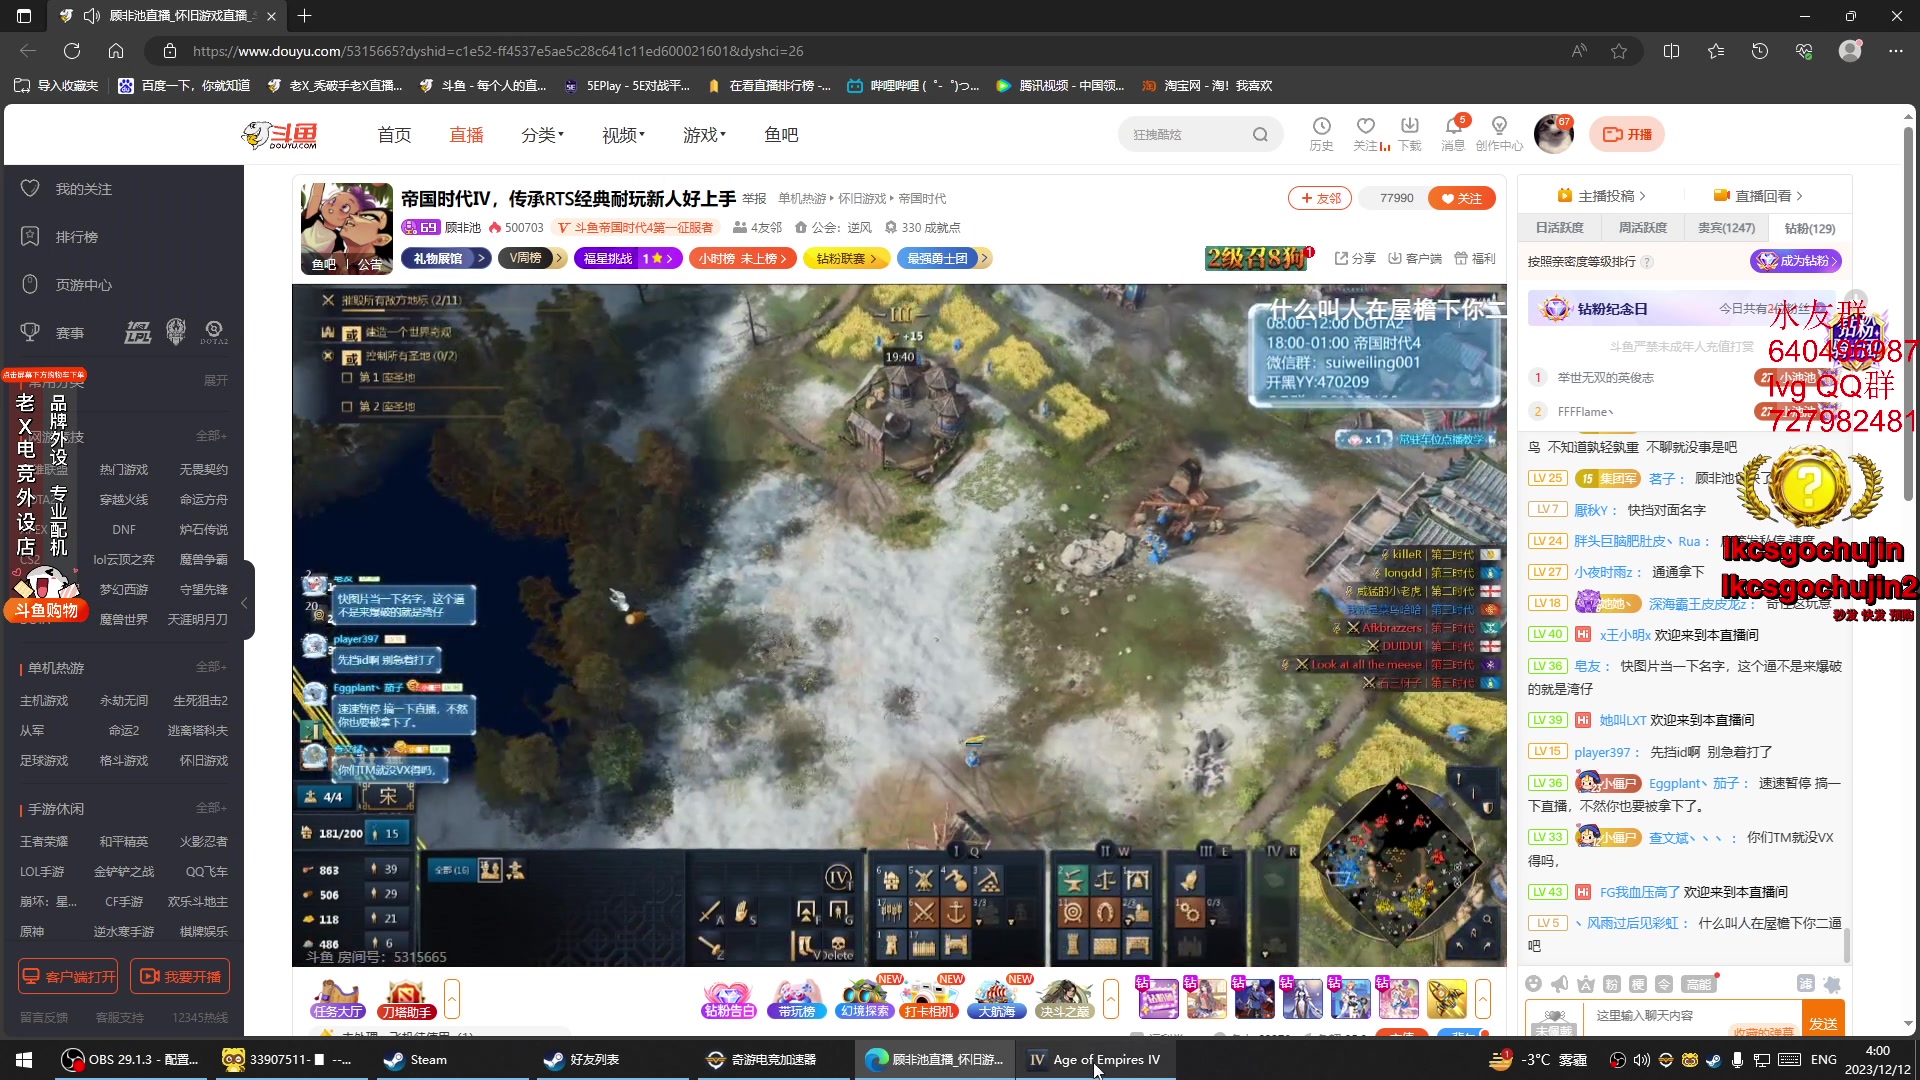
Task: Expand the 游戏 dropdown in top nav
Action: (x=704, y=135)
